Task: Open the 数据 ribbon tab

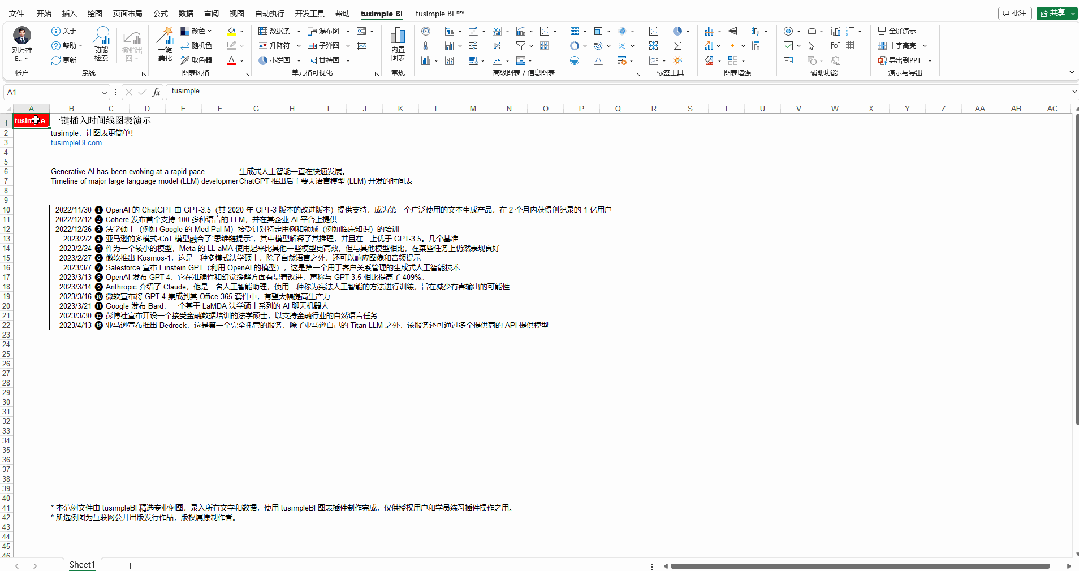Action: (x=186, y=14)
